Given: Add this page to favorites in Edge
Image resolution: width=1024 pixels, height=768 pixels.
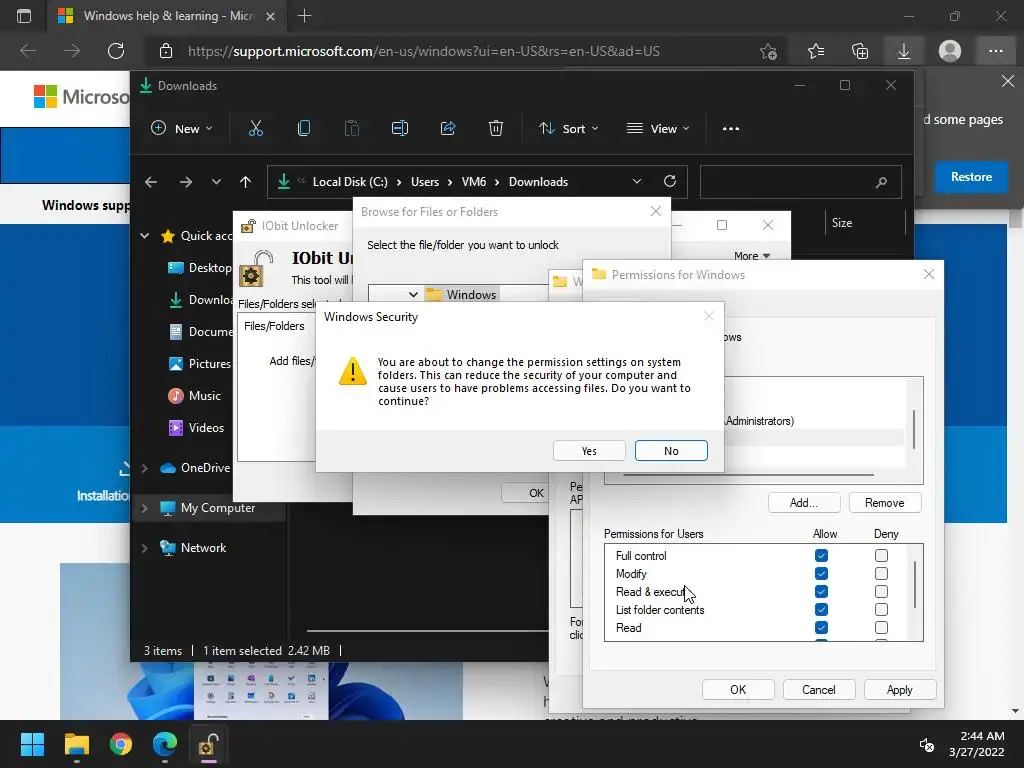Looking at the screenshot, I should pos(769,51).
